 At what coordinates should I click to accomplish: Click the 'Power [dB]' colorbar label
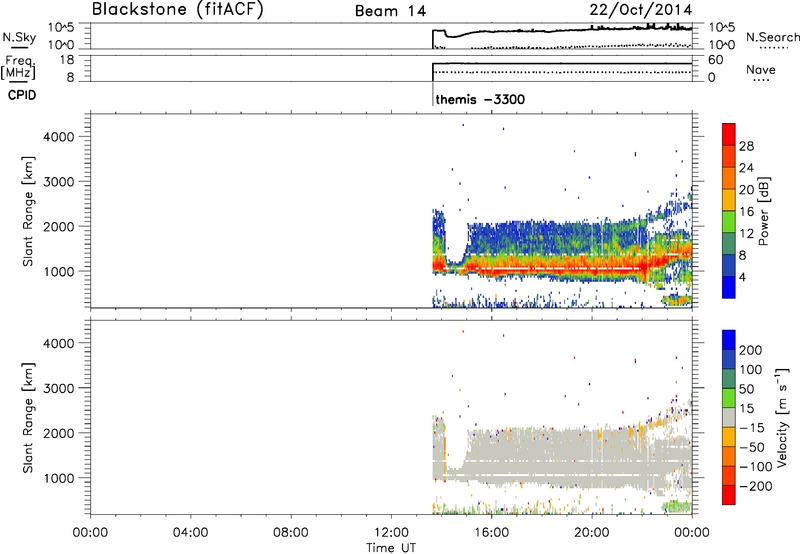click(x=764, y=211)
